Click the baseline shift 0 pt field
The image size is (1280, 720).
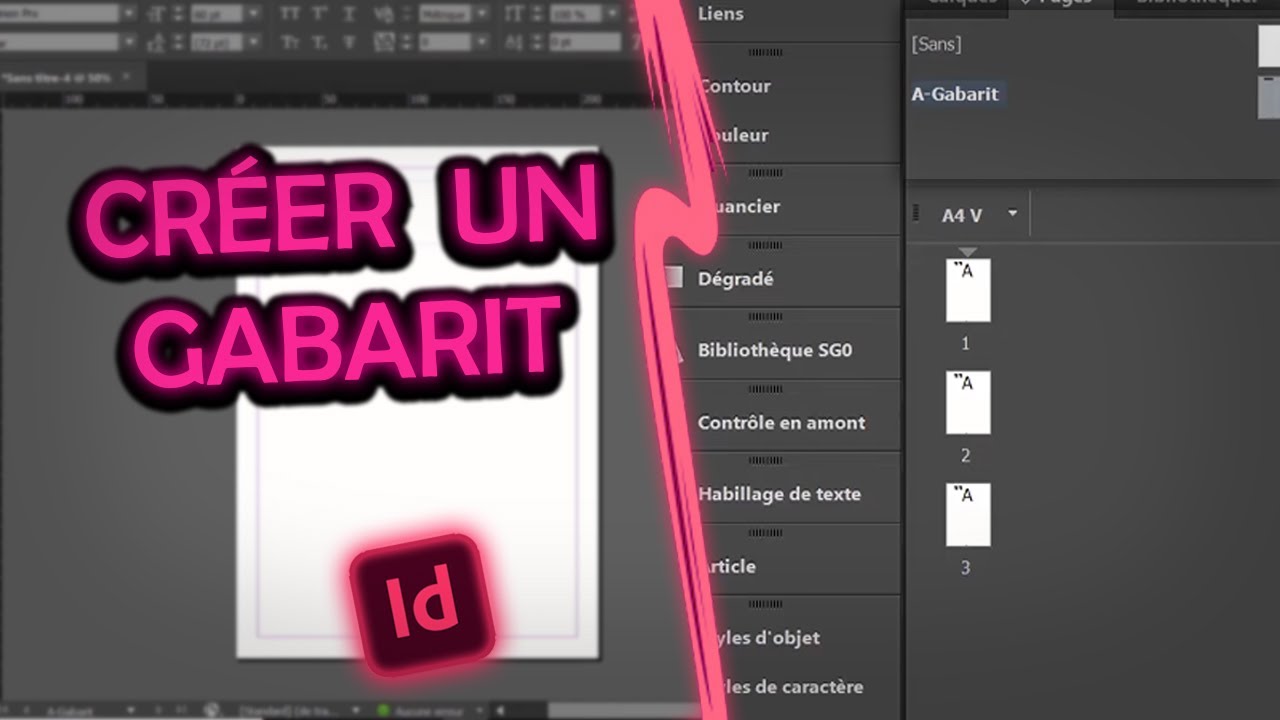tap(585, 42)
